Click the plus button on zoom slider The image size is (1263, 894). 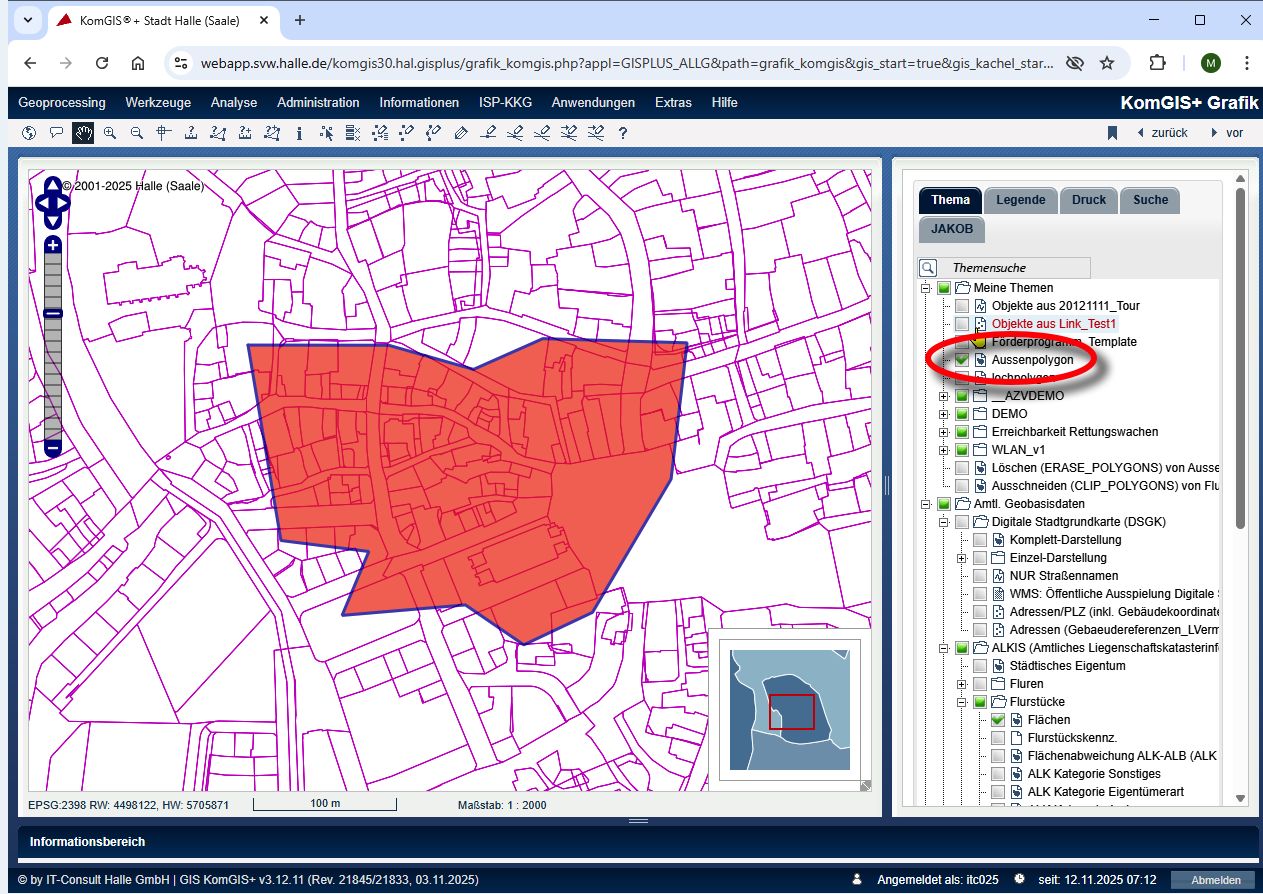(x=53, y=245)
